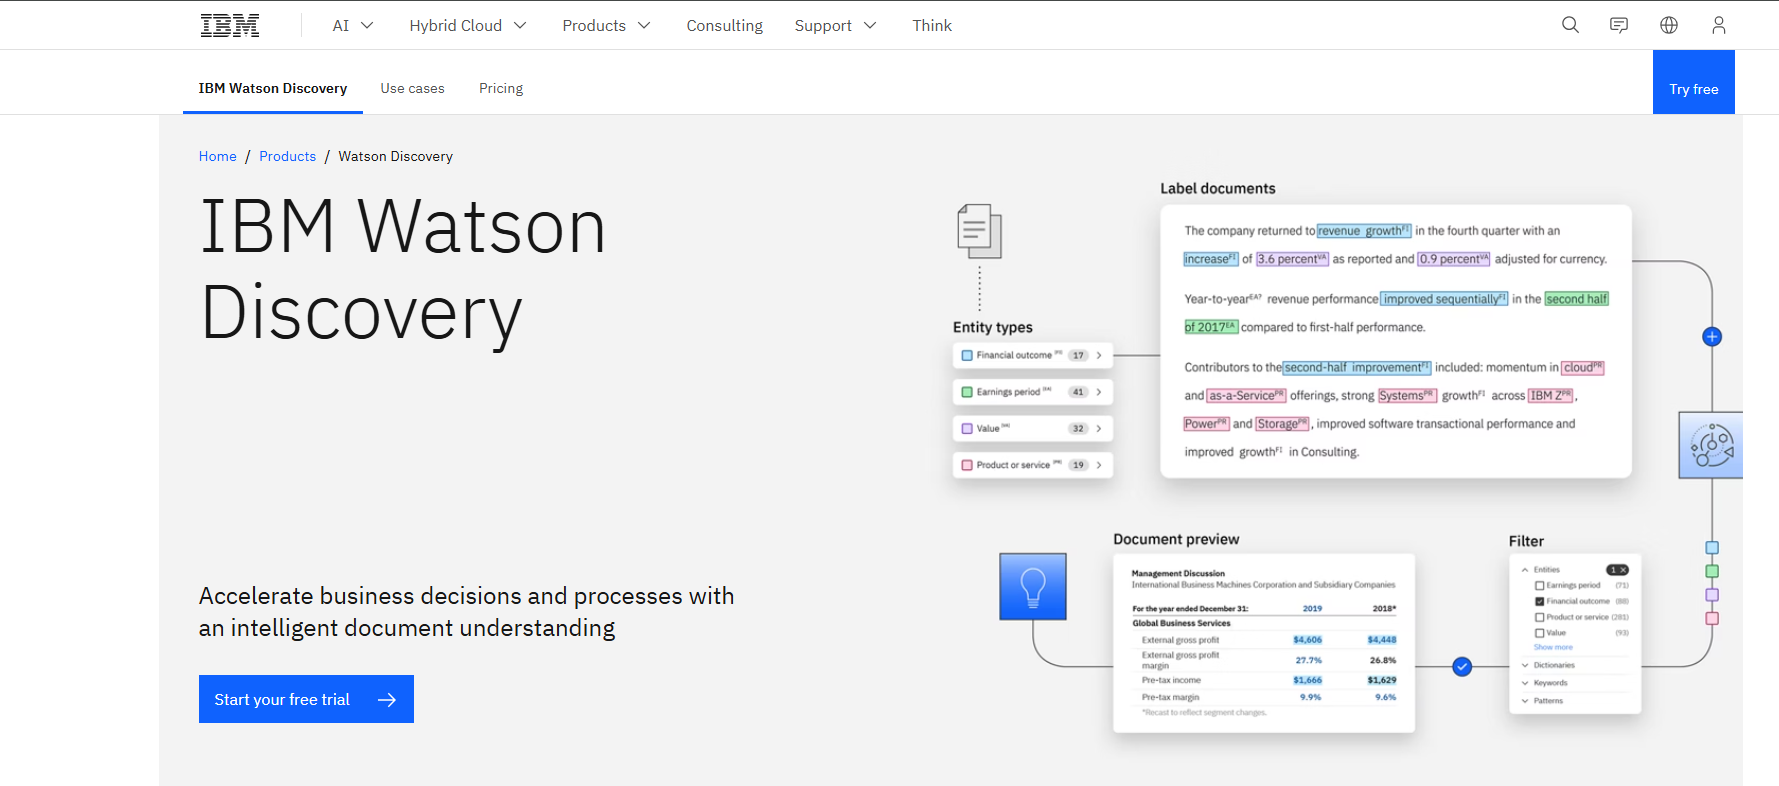Open the search magnifier icon
1779x786 pixels.
1570,25
